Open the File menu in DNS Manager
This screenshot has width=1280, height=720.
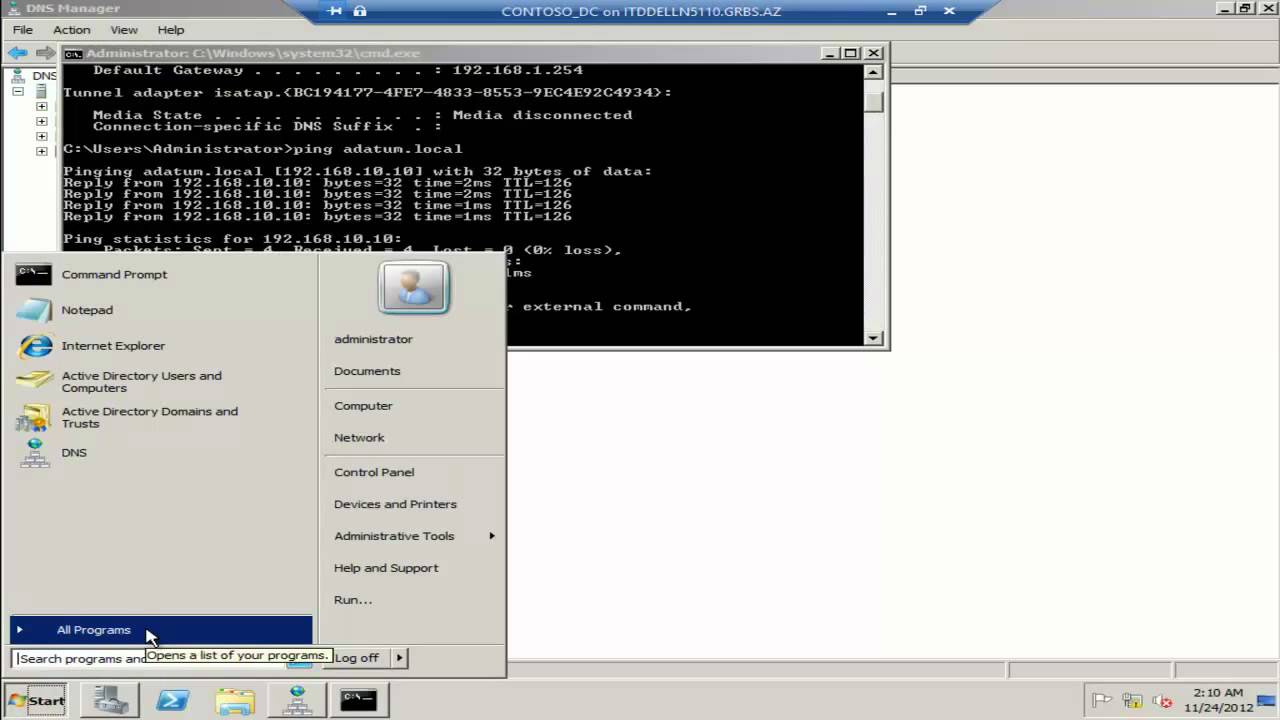click(x=23, y=30)
